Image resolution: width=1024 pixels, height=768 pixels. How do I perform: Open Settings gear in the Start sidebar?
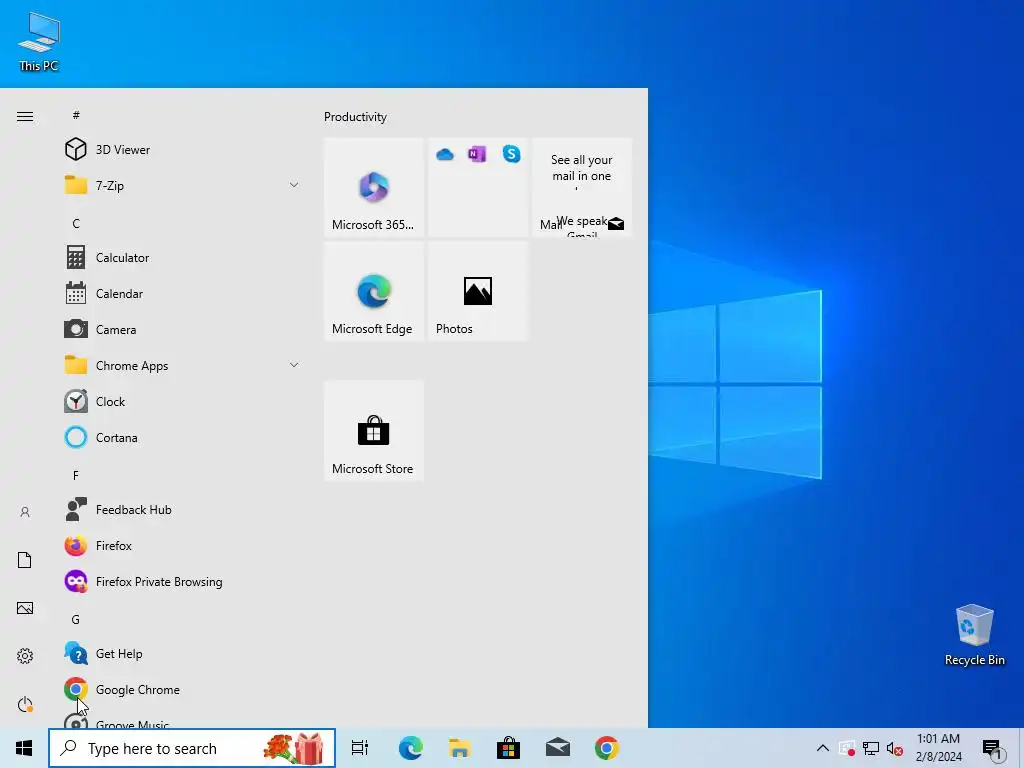25,656
